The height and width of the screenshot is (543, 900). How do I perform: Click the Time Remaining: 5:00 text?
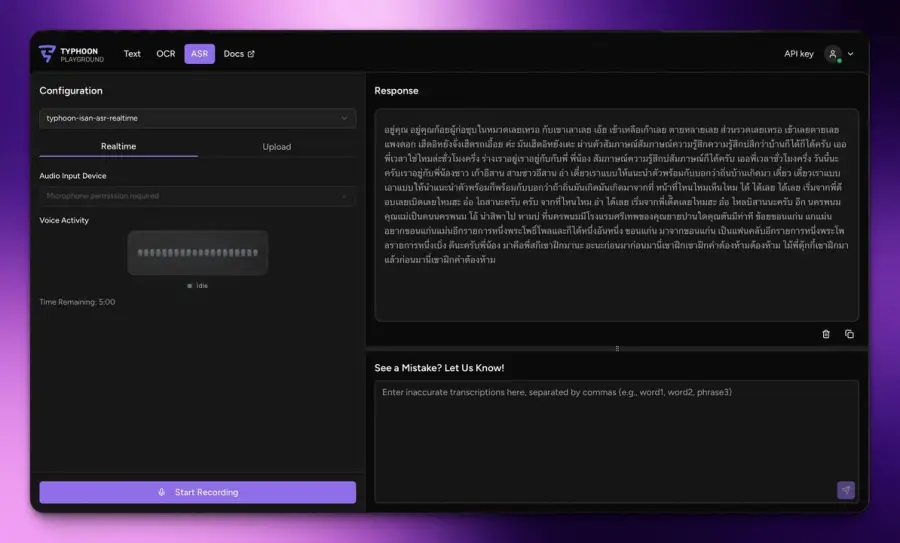[77, 302]
